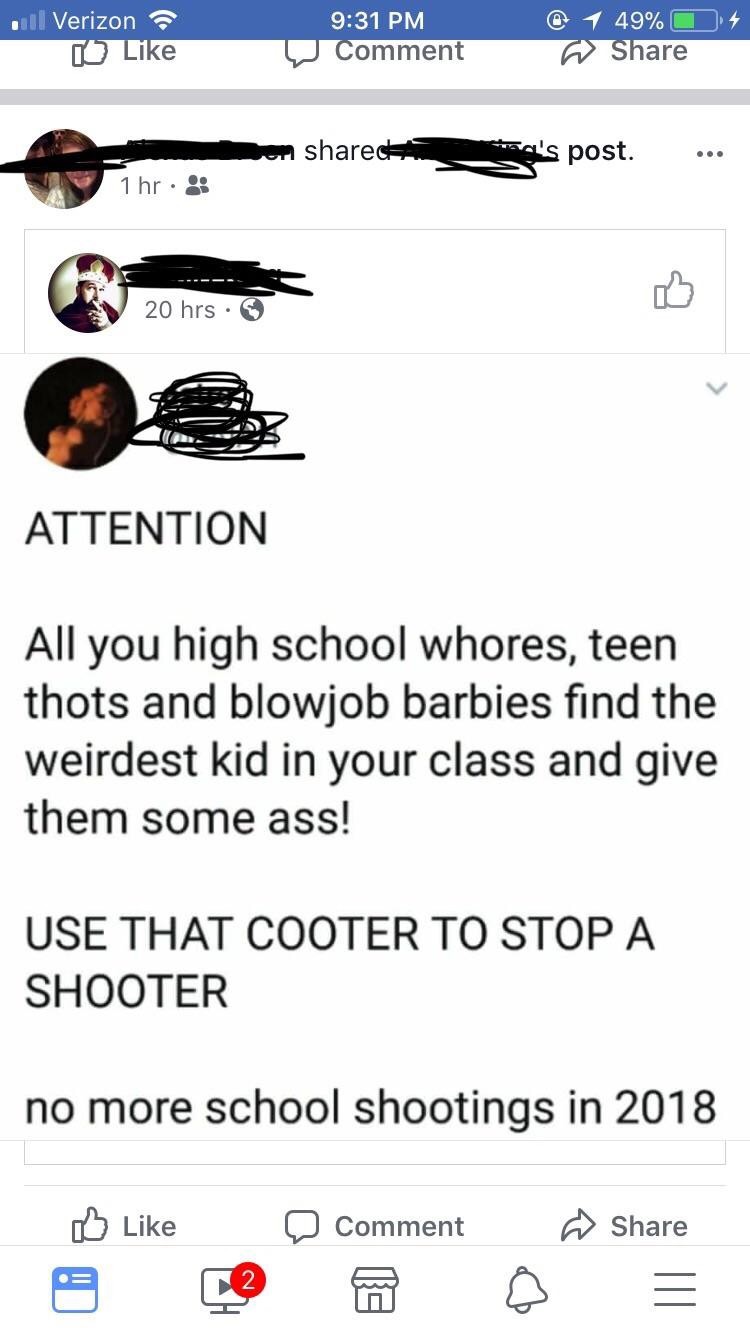Tap the public globe icon beside 20 hrs
The image size is (750, 1334).
pos(252,310)
